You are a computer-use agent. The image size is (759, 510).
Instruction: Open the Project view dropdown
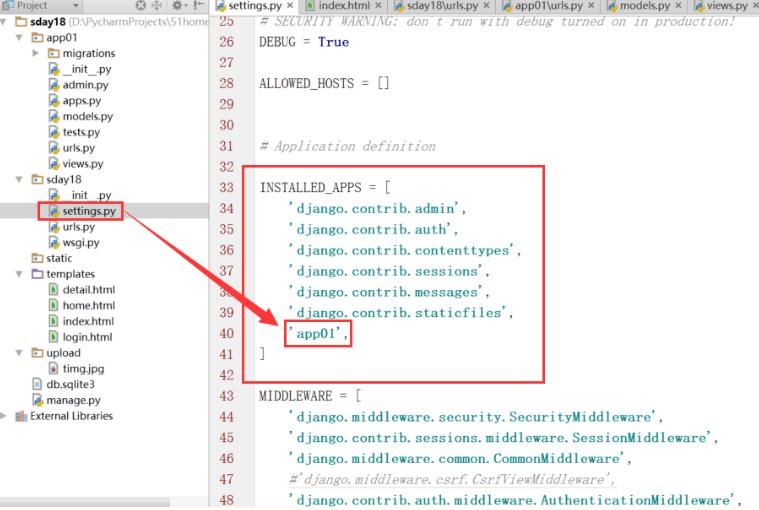point(76,5)
